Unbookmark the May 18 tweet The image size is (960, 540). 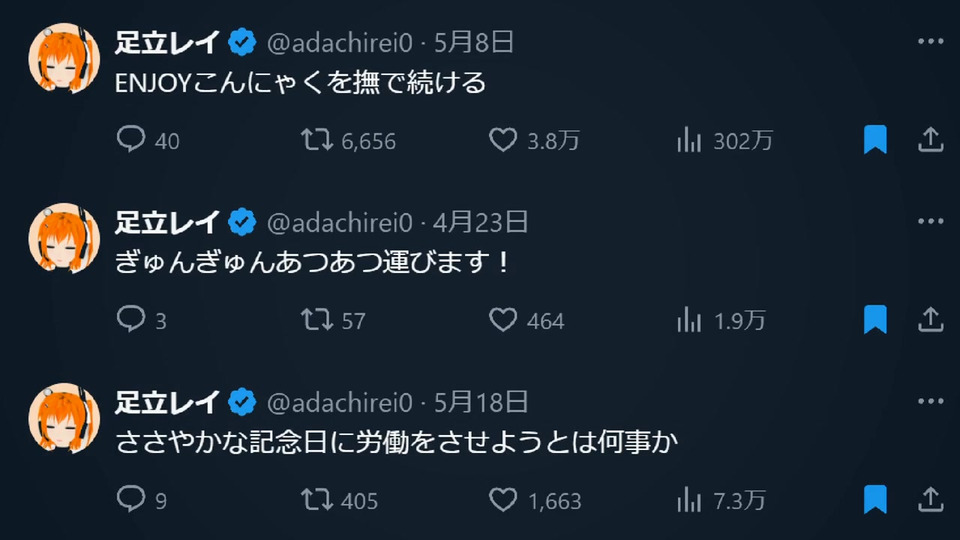[875, 498]
